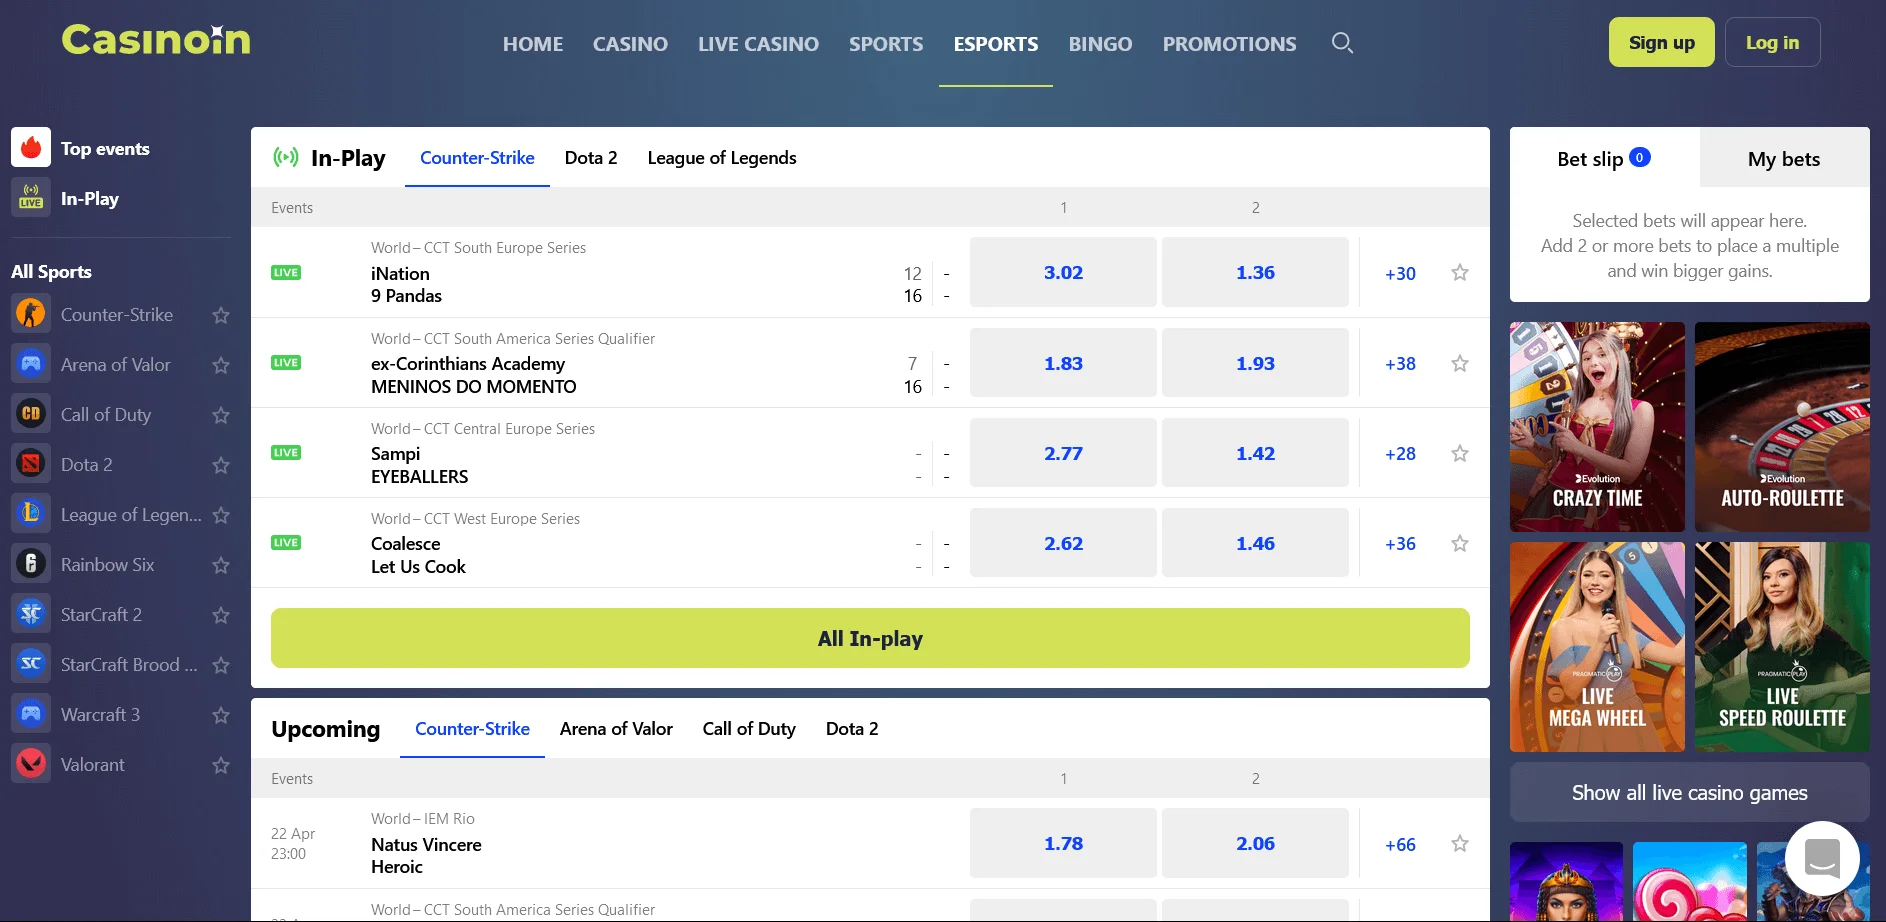This screenshot has height=922, width=1886.
Task: Select the StarCraft Brood War icon
Action: click(x=31, y=664)
